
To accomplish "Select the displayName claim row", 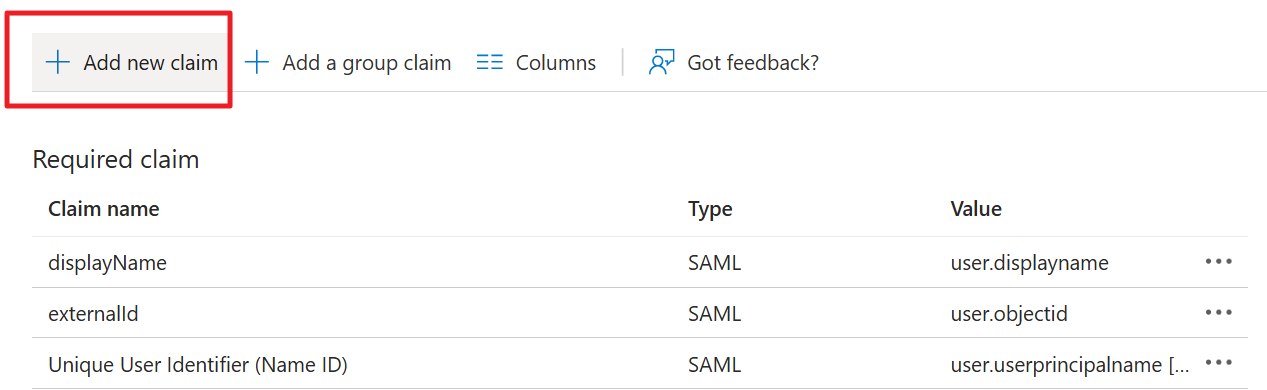I will [x=640, y=262].
